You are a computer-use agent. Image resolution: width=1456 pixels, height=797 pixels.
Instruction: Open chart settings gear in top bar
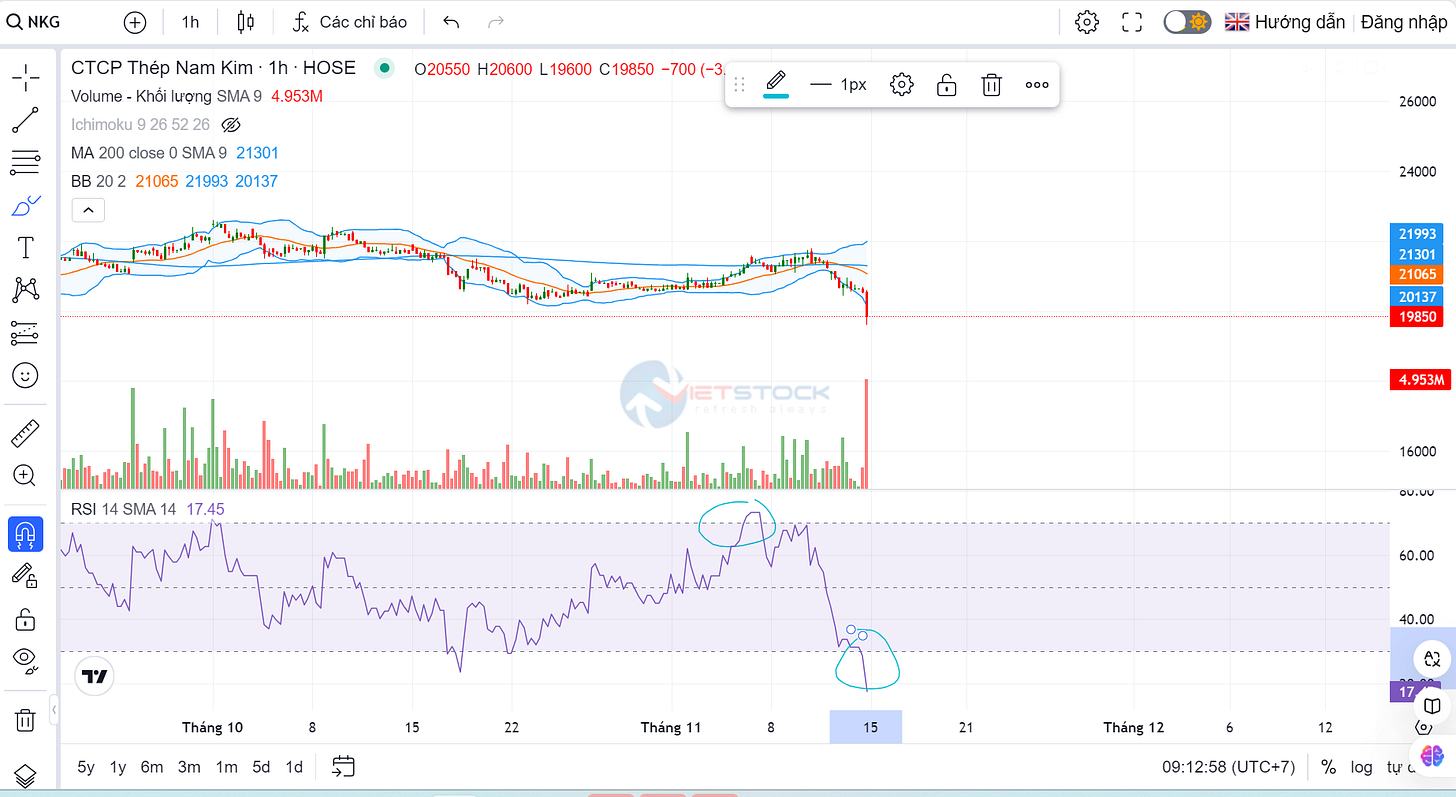point(1087,22)
